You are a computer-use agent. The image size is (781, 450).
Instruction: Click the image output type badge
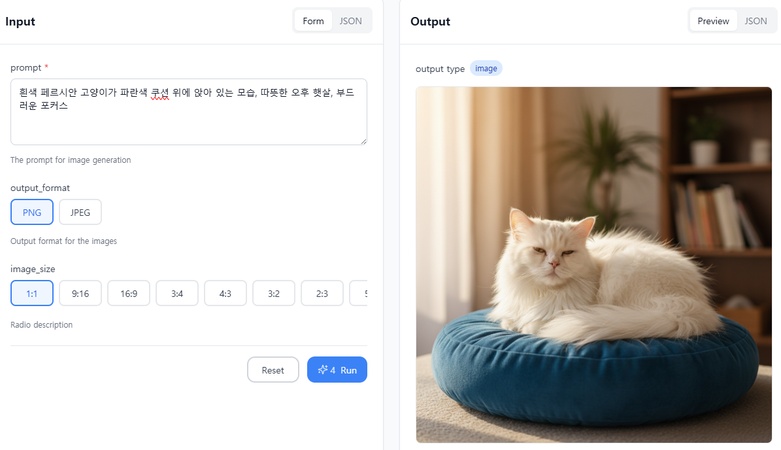pyautogui.click(x=486, y=68)
